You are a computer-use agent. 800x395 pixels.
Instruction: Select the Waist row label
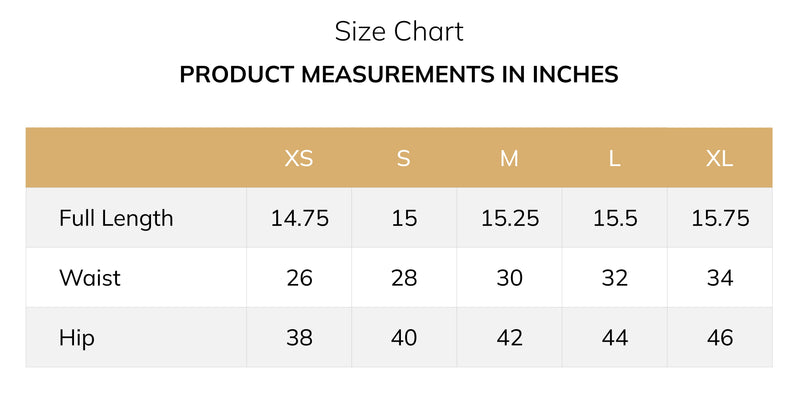pos(90,278)
